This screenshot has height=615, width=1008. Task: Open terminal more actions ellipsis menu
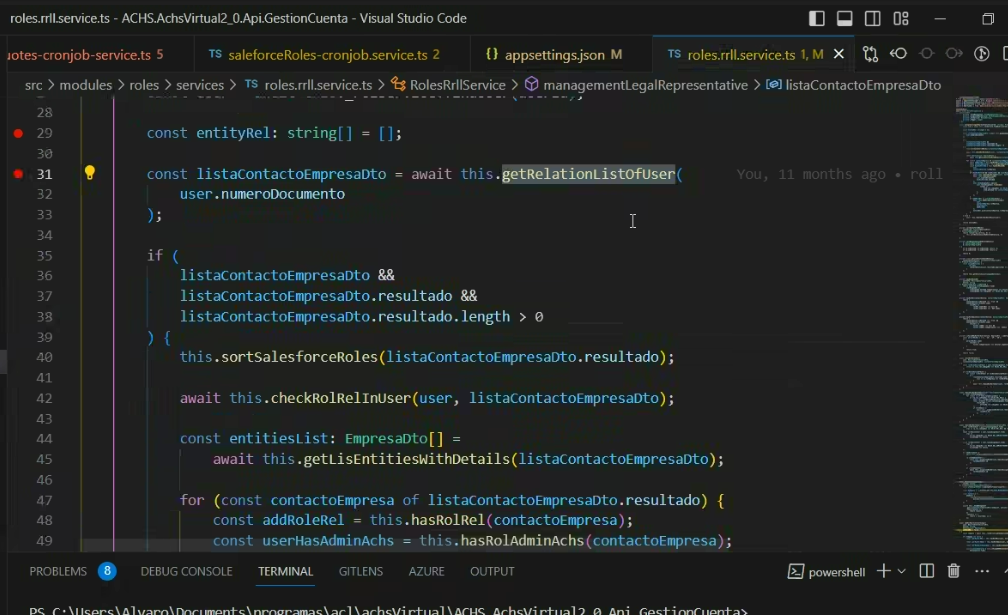pos(982,571)
